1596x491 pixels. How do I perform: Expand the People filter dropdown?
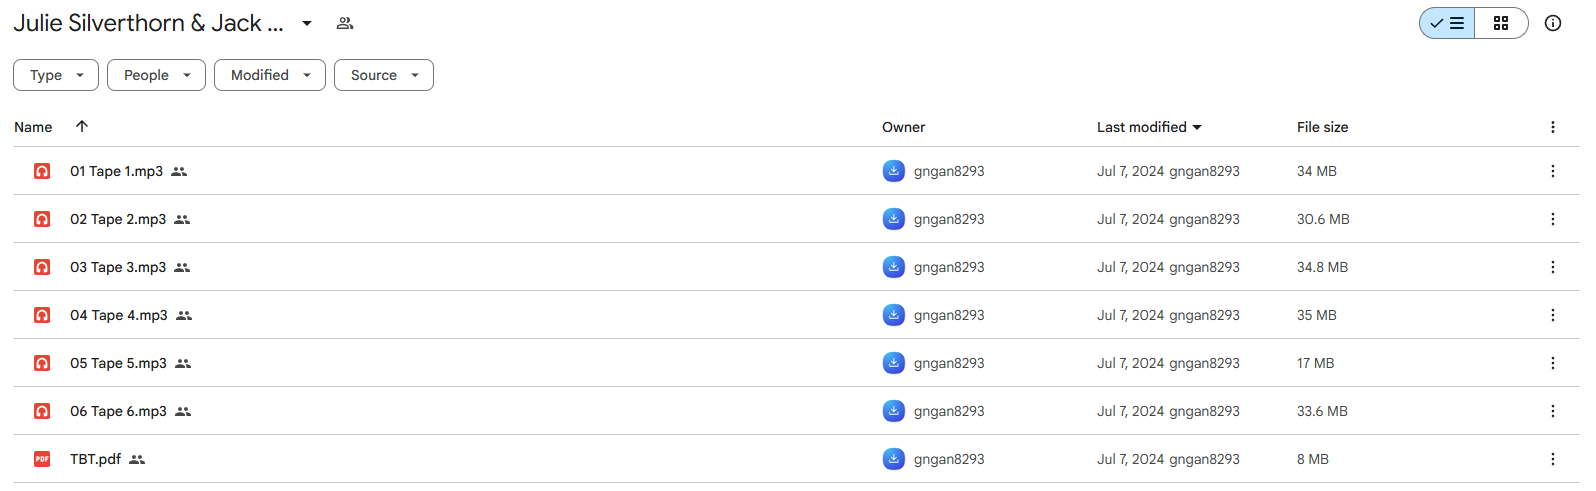(x=156, y=75)
